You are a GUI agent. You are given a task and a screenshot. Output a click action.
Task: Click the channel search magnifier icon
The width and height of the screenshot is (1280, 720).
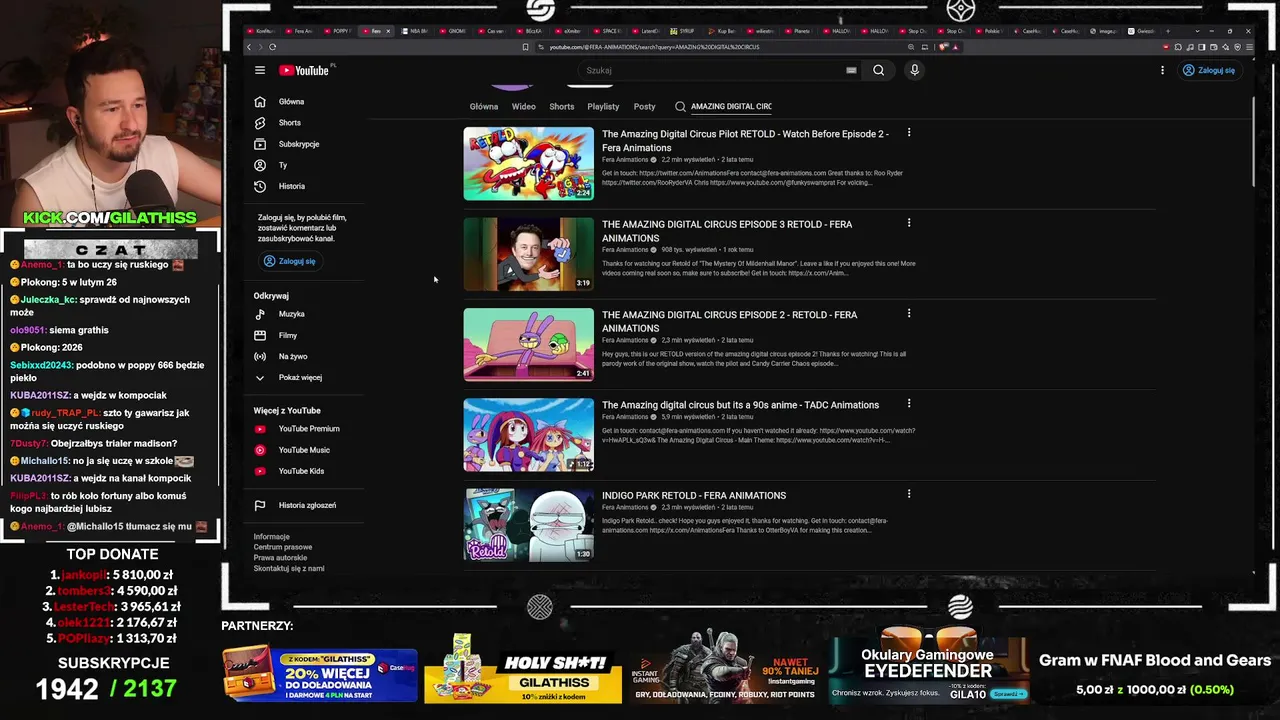[x=680, y=106]
